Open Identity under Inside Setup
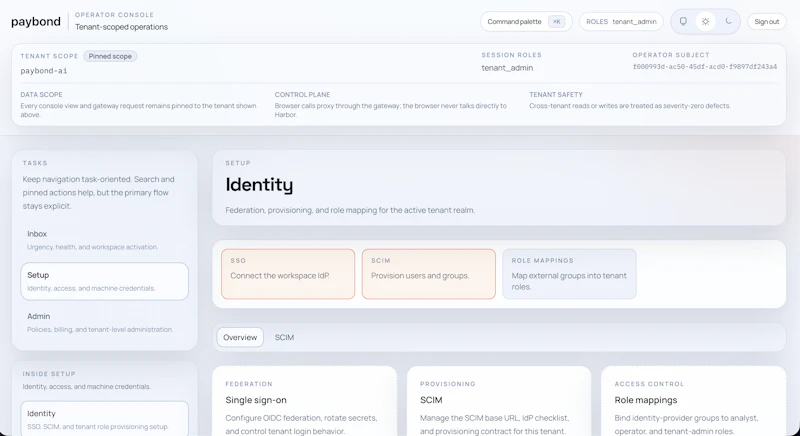800x436 pixels. 105,419
